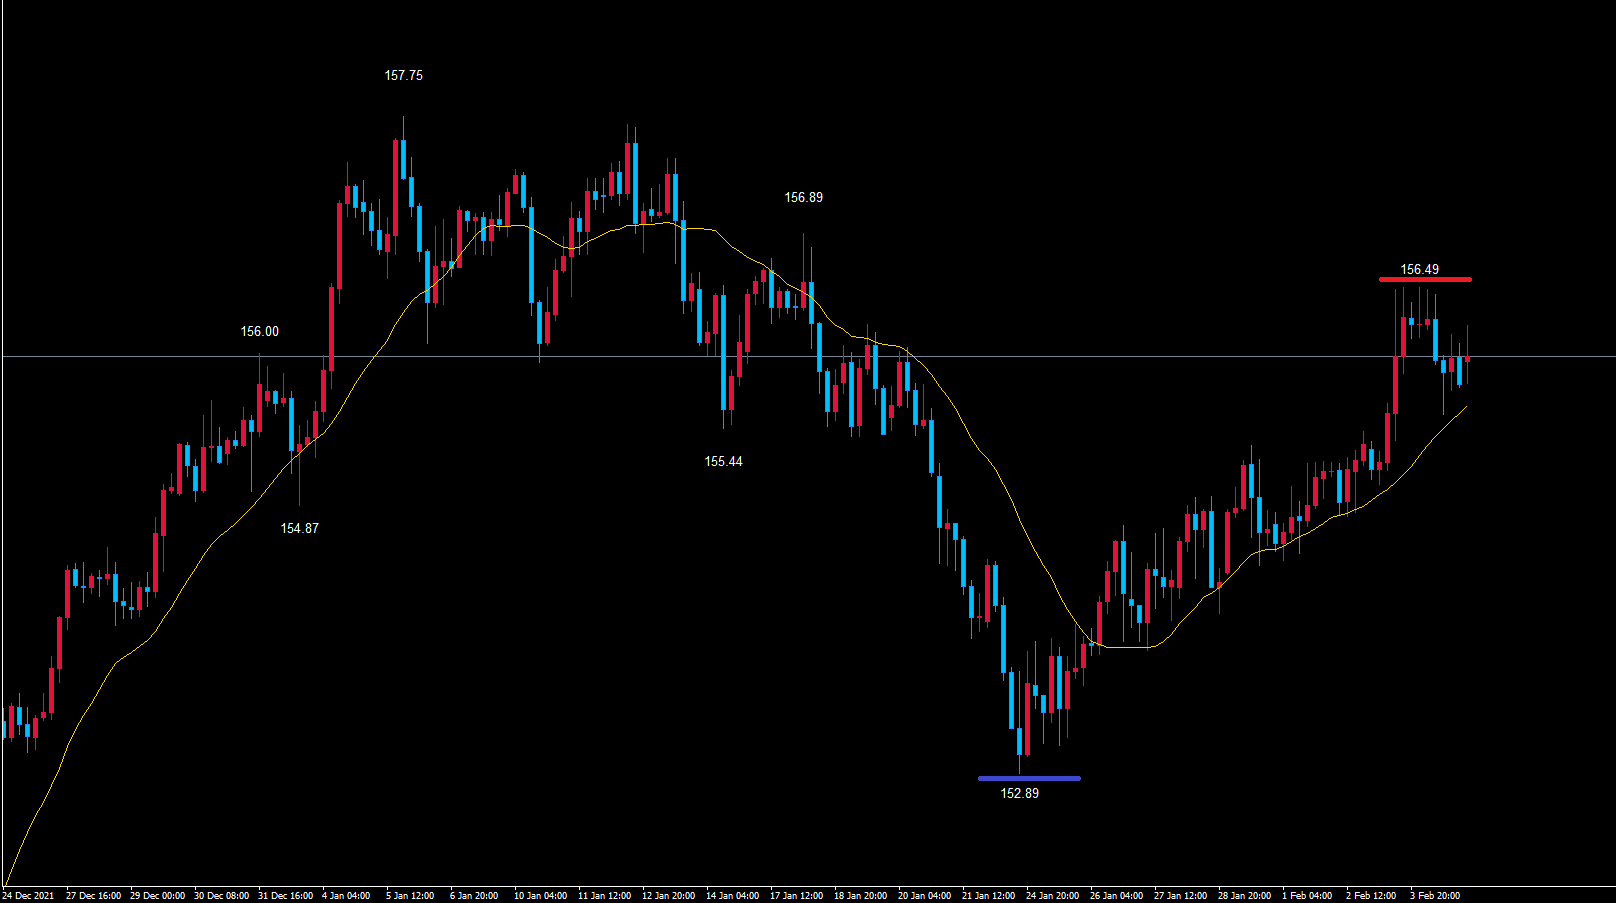This screenshot has height=903, width=1616.
Task: Click the 30 Dec 08:00 time label
Action: pos(221,896)
